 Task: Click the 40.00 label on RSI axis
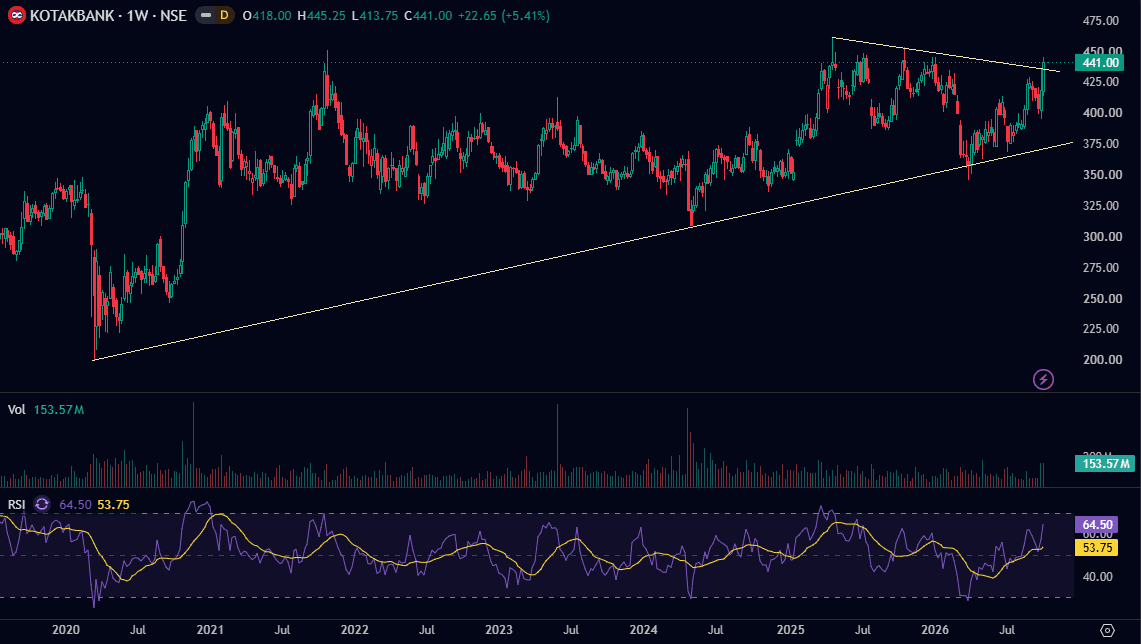(x=1097, y=576)
